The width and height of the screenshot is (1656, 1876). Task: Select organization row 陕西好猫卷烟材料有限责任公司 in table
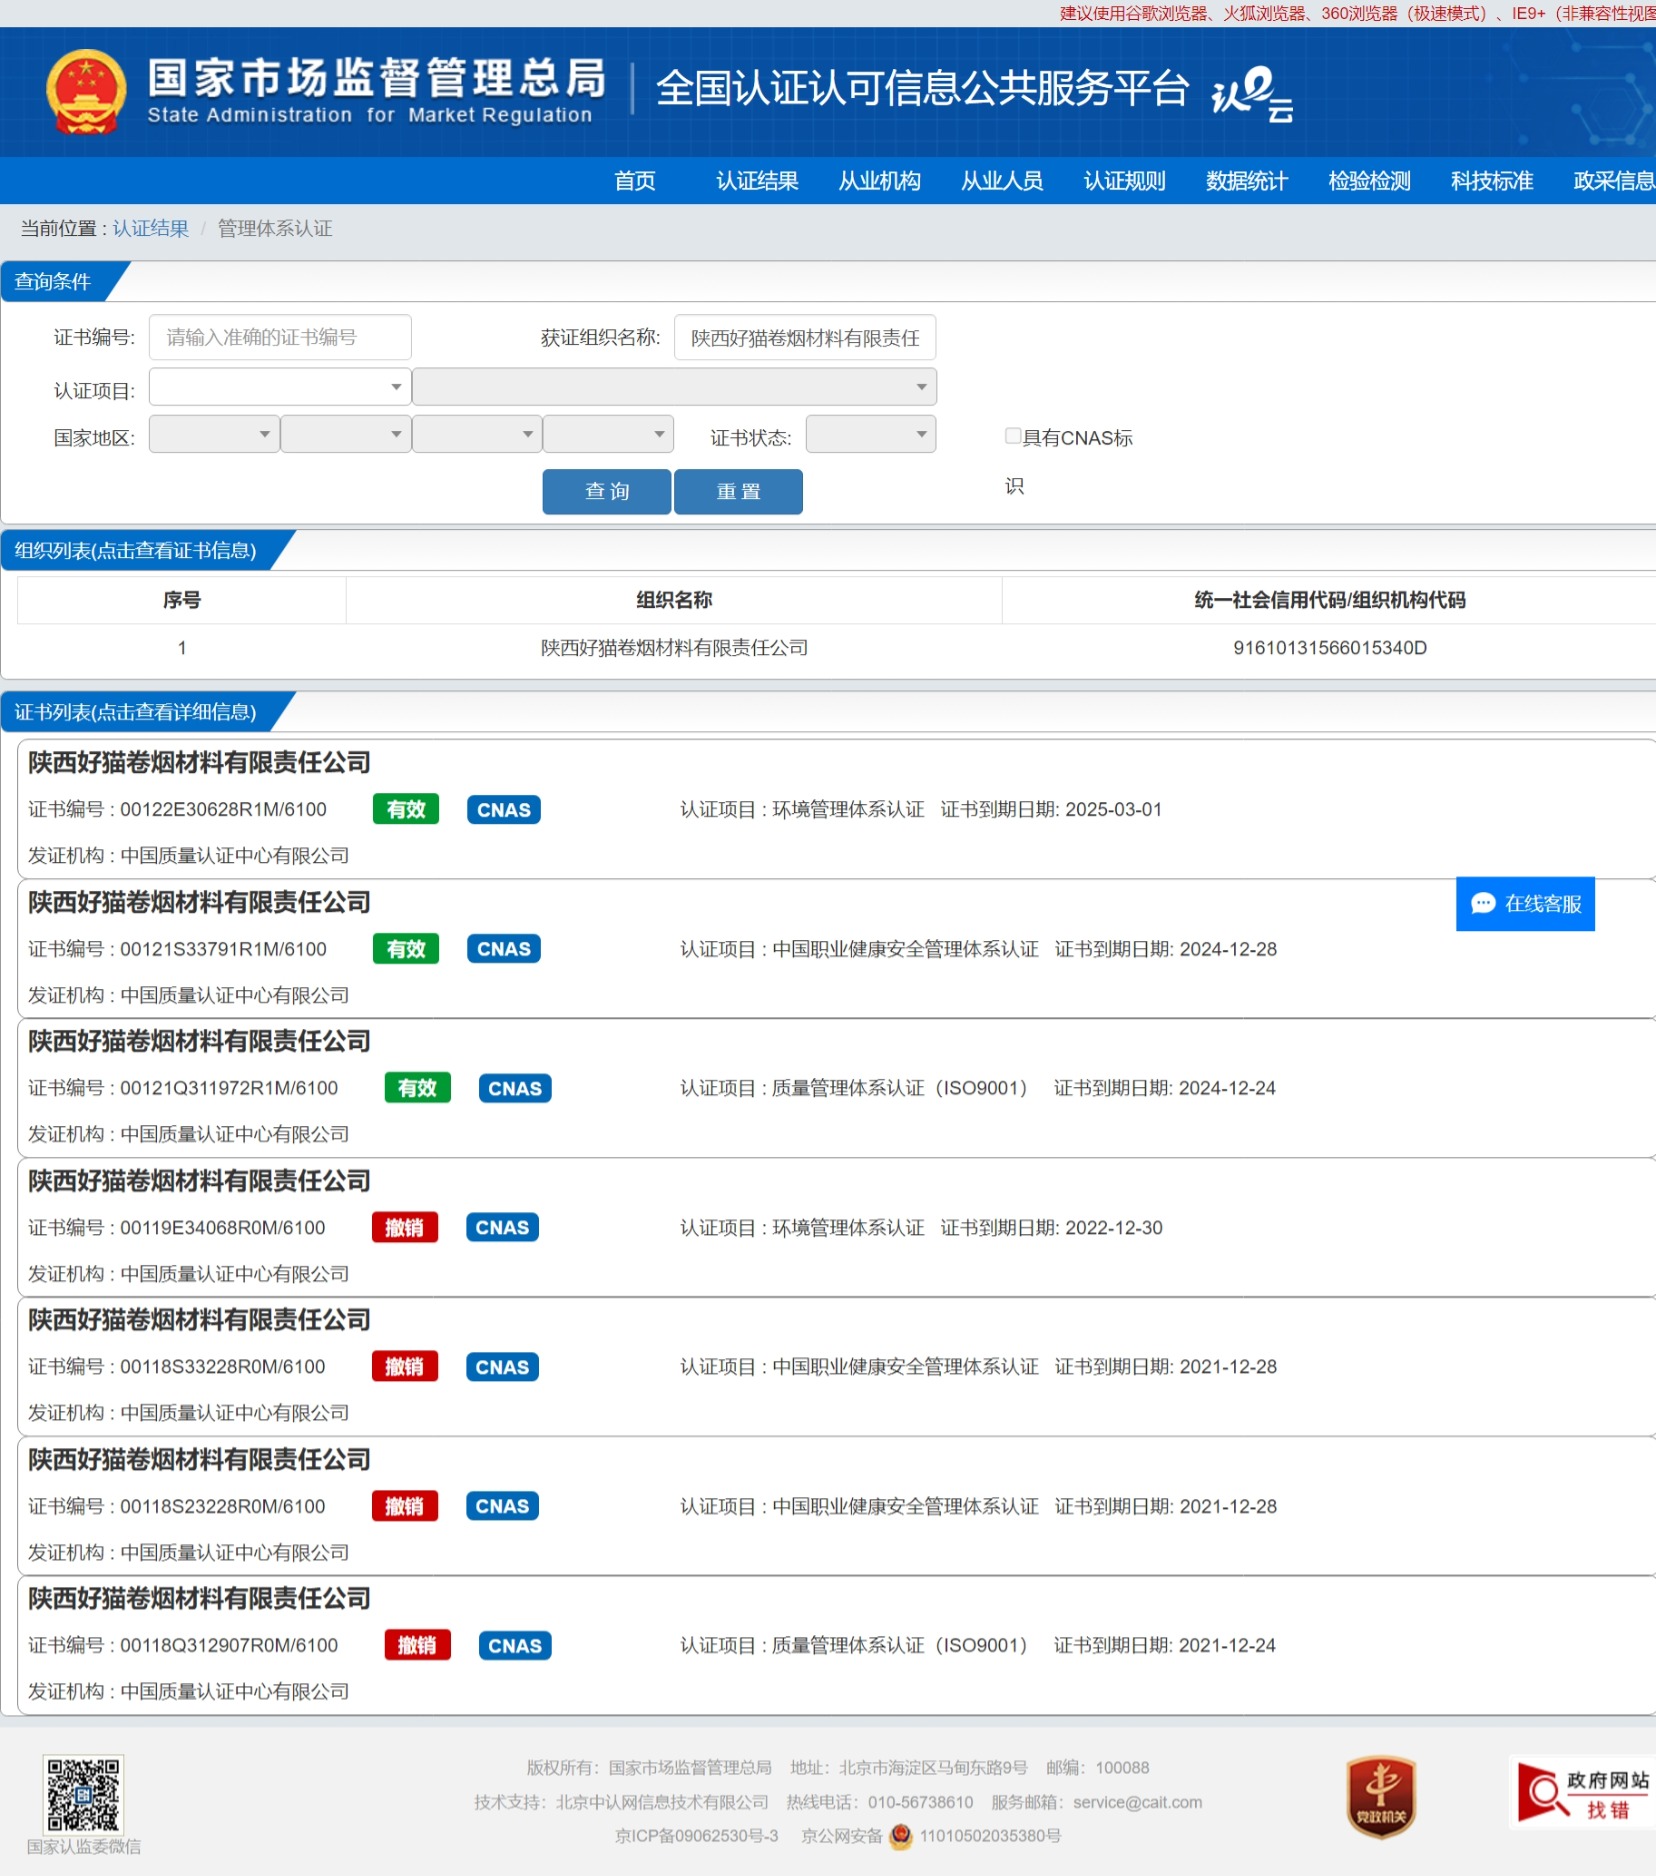(x=836, y=648)
